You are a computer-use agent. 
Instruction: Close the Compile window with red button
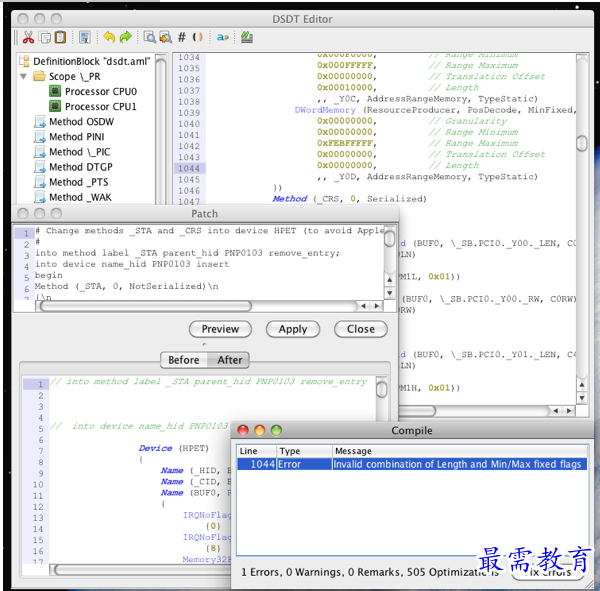pos(243,430)
